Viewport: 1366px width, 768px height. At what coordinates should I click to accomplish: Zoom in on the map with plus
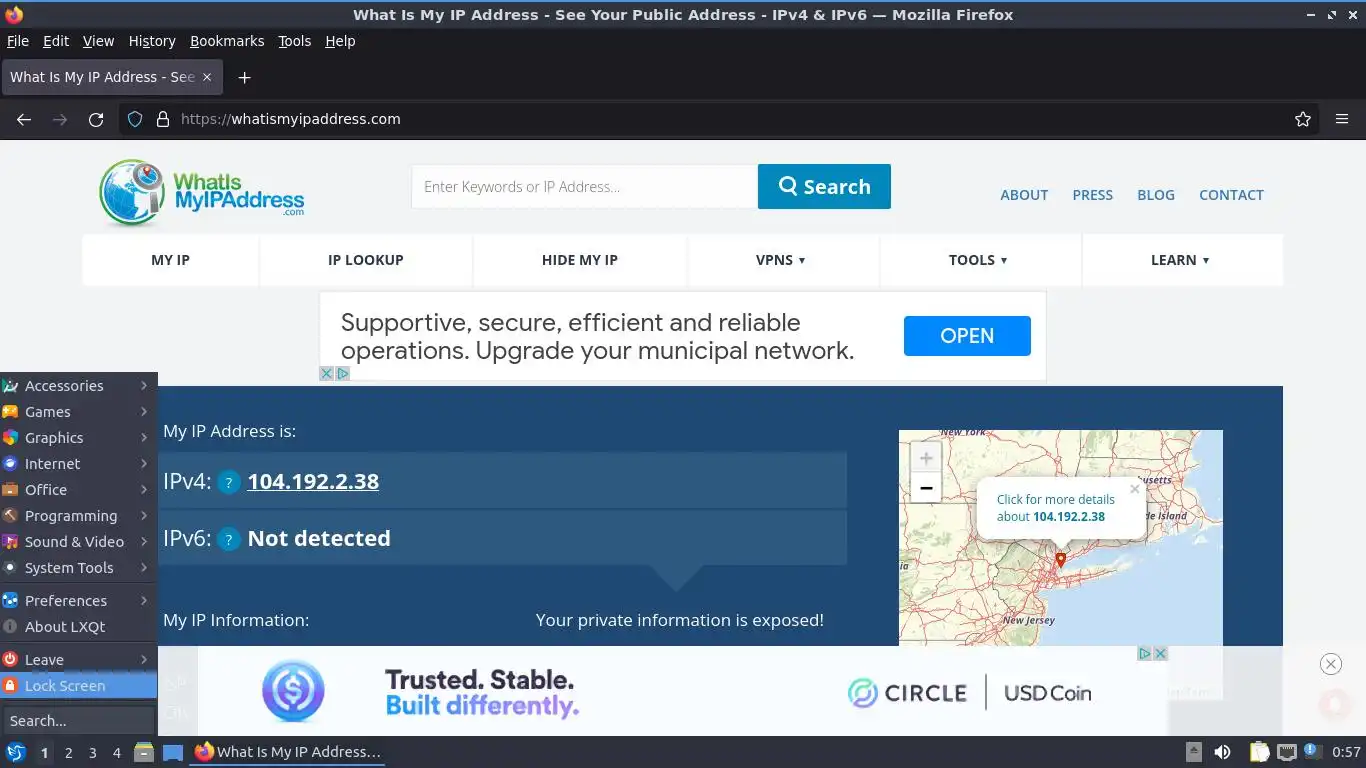tap(926, 458)
